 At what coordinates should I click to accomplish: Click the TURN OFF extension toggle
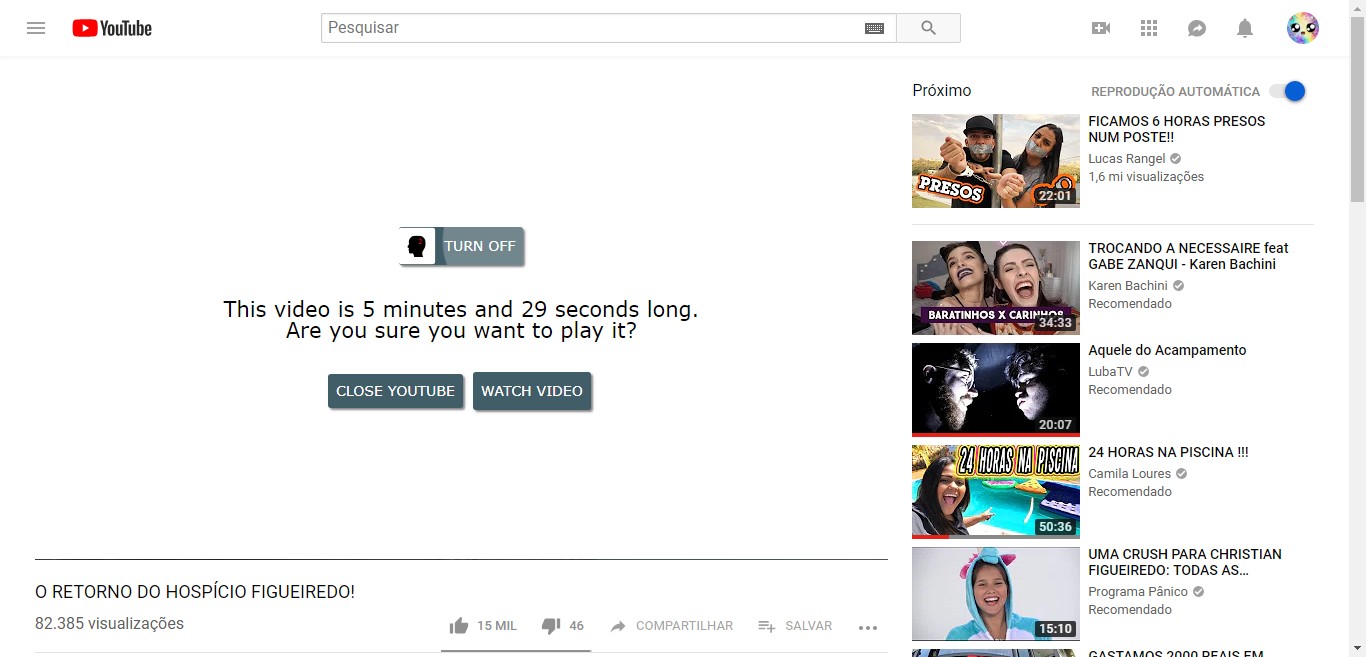pyautogui.click(x=461, y=246)
